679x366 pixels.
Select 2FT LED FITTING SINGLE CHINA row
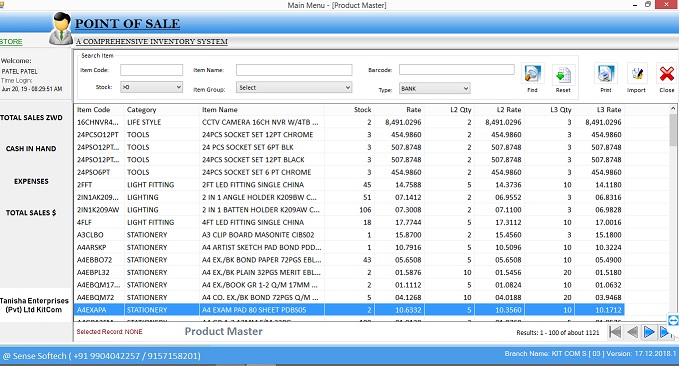[349, 185]
